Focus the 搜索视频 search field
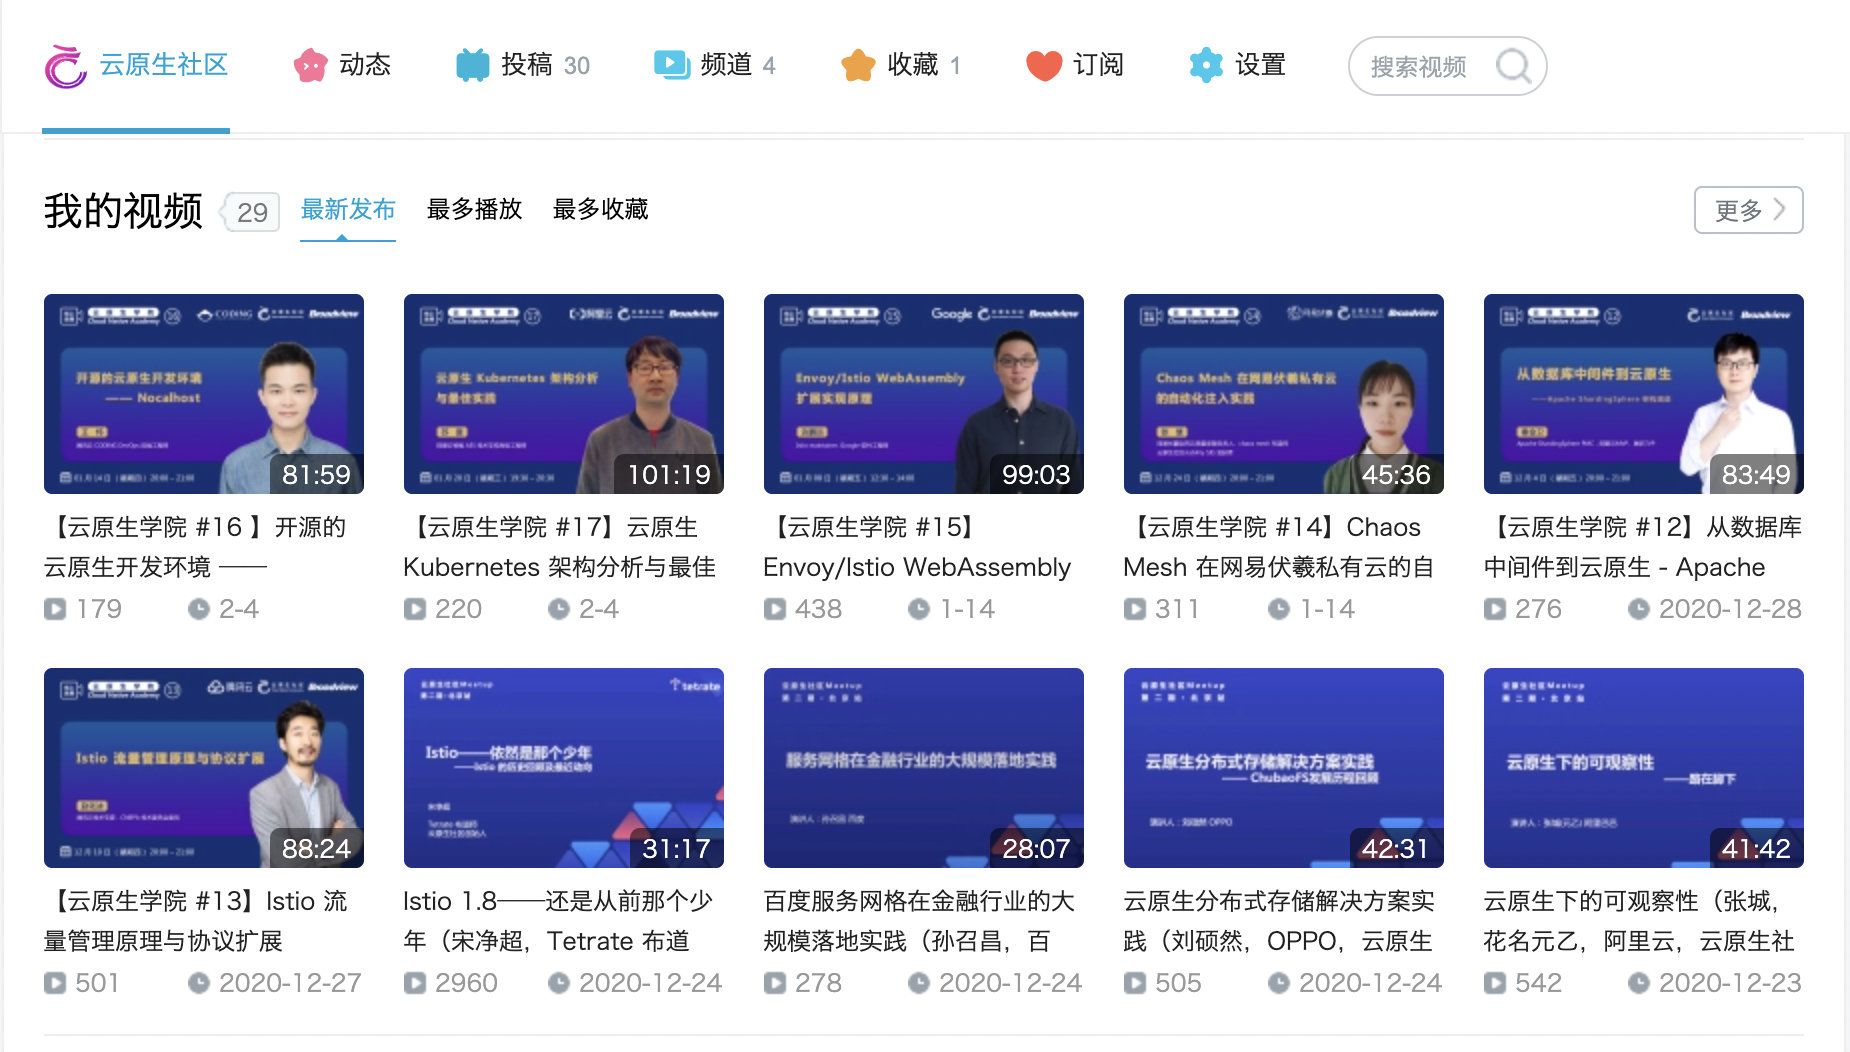The height and width of the screenshot is (1052, 1850). (1418, 66)
